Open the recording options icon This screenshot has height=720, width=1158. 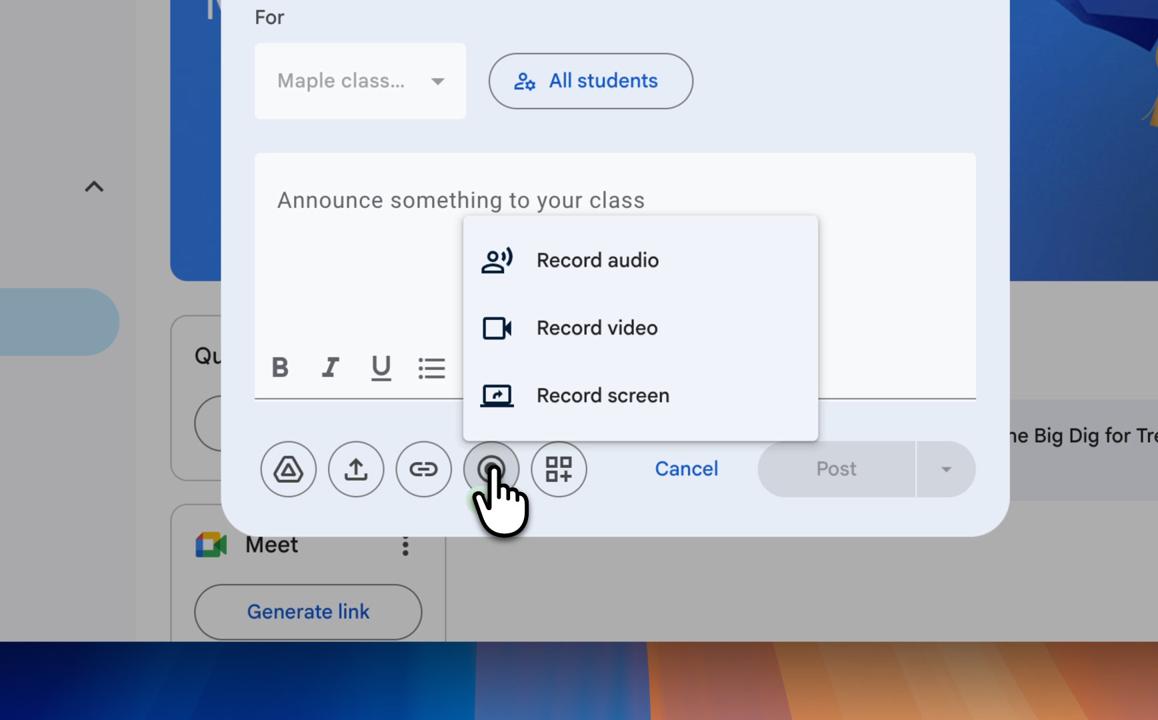pyautogui.click(x=492, y=469)
